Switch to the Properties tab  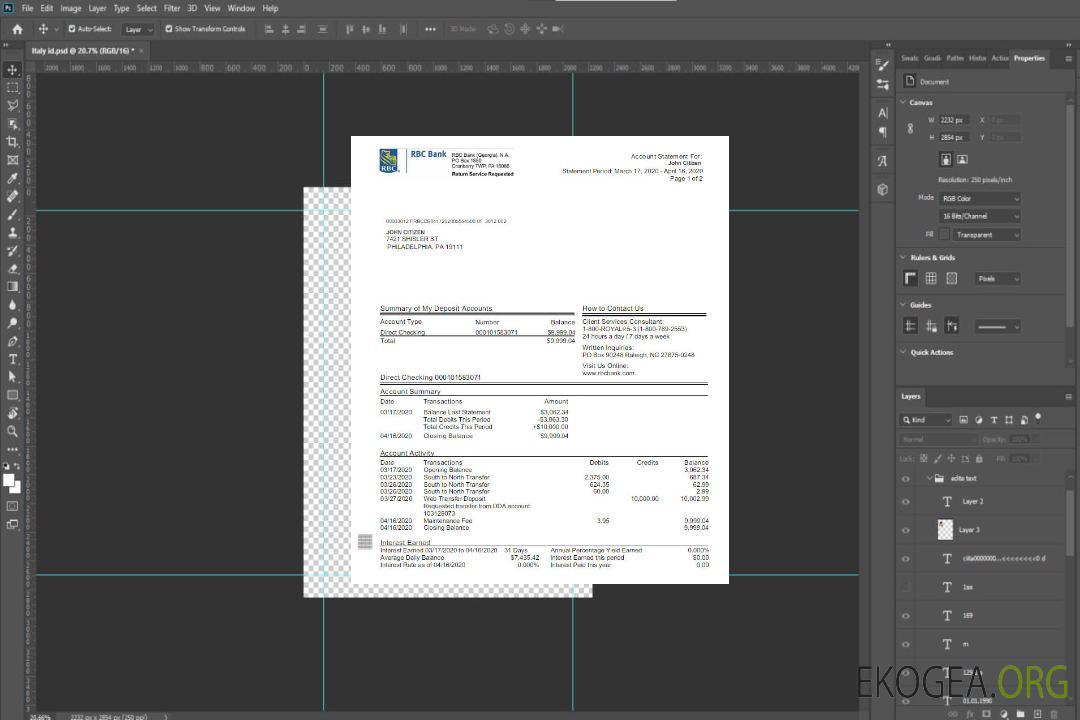(x=1029, y=58)
